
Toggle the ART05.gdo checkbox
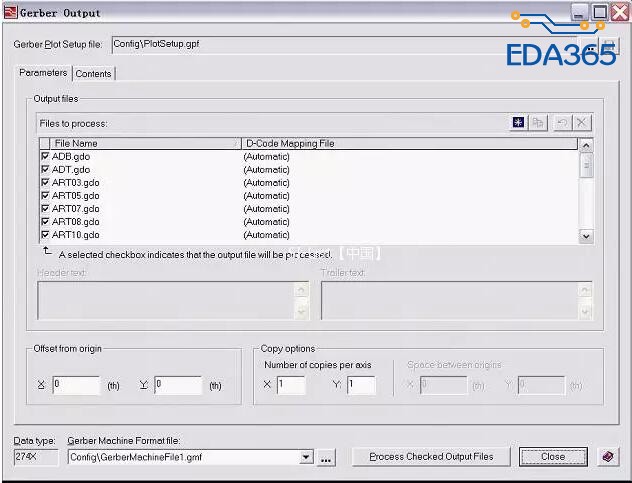(45, 195)
